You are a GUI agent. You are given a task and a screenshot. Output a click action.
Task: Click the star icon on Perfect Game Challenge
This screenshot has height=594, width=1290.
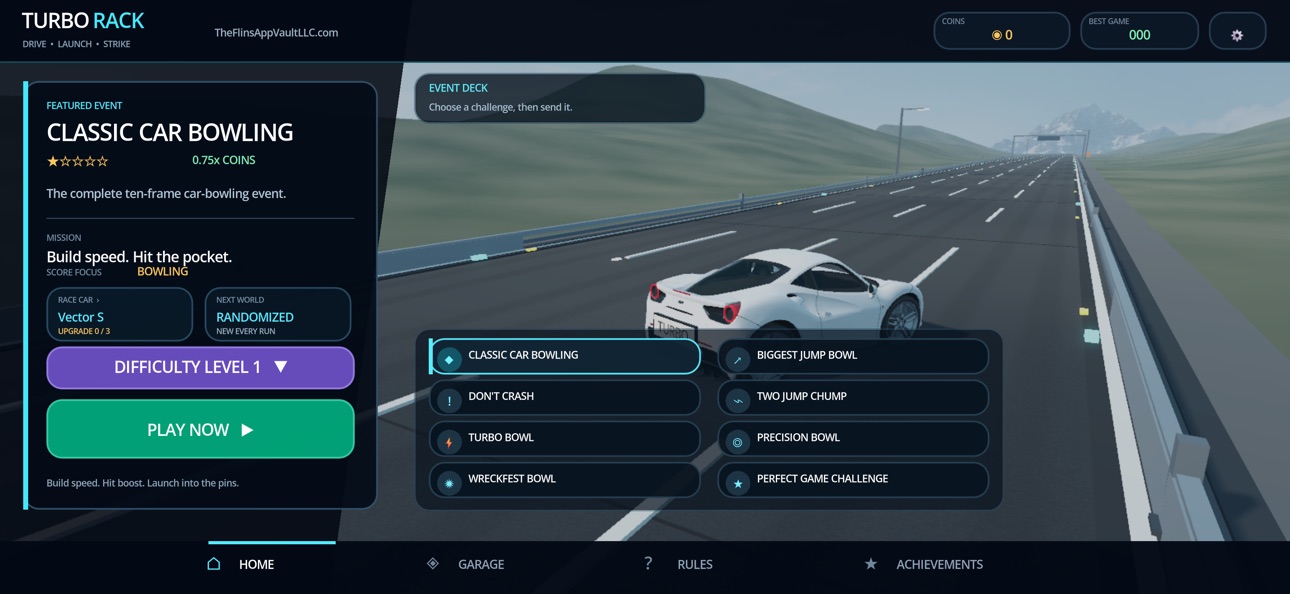click(738, 483)
